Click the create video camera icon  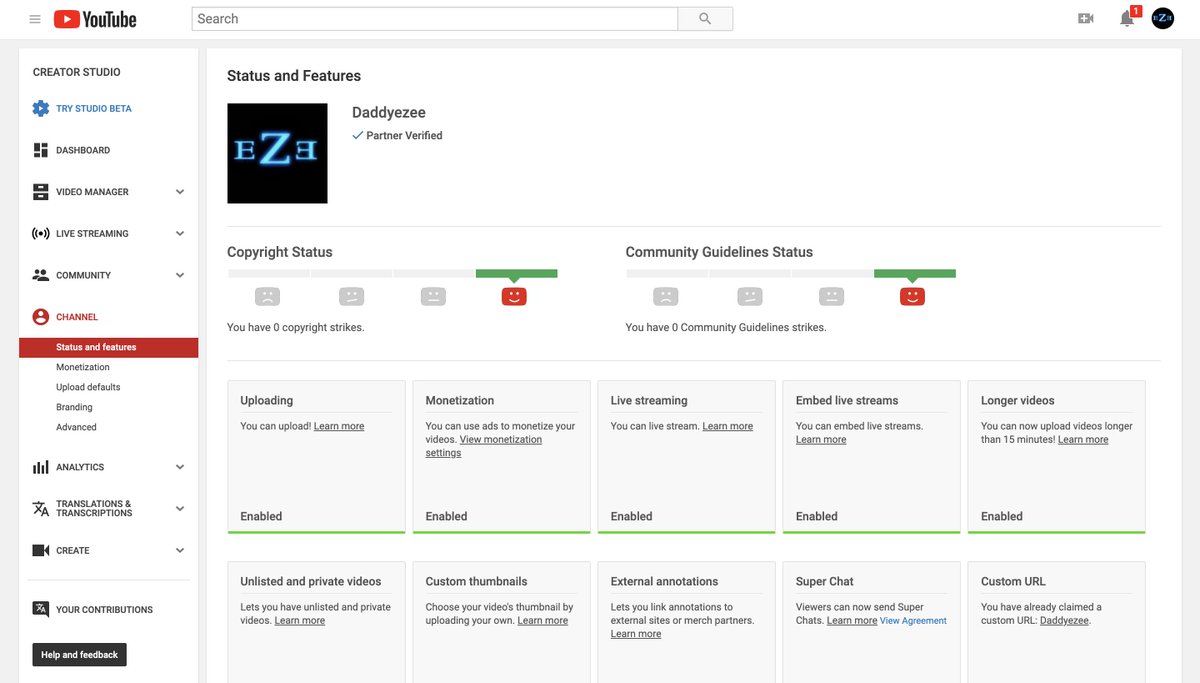[x=1086, y=19]
